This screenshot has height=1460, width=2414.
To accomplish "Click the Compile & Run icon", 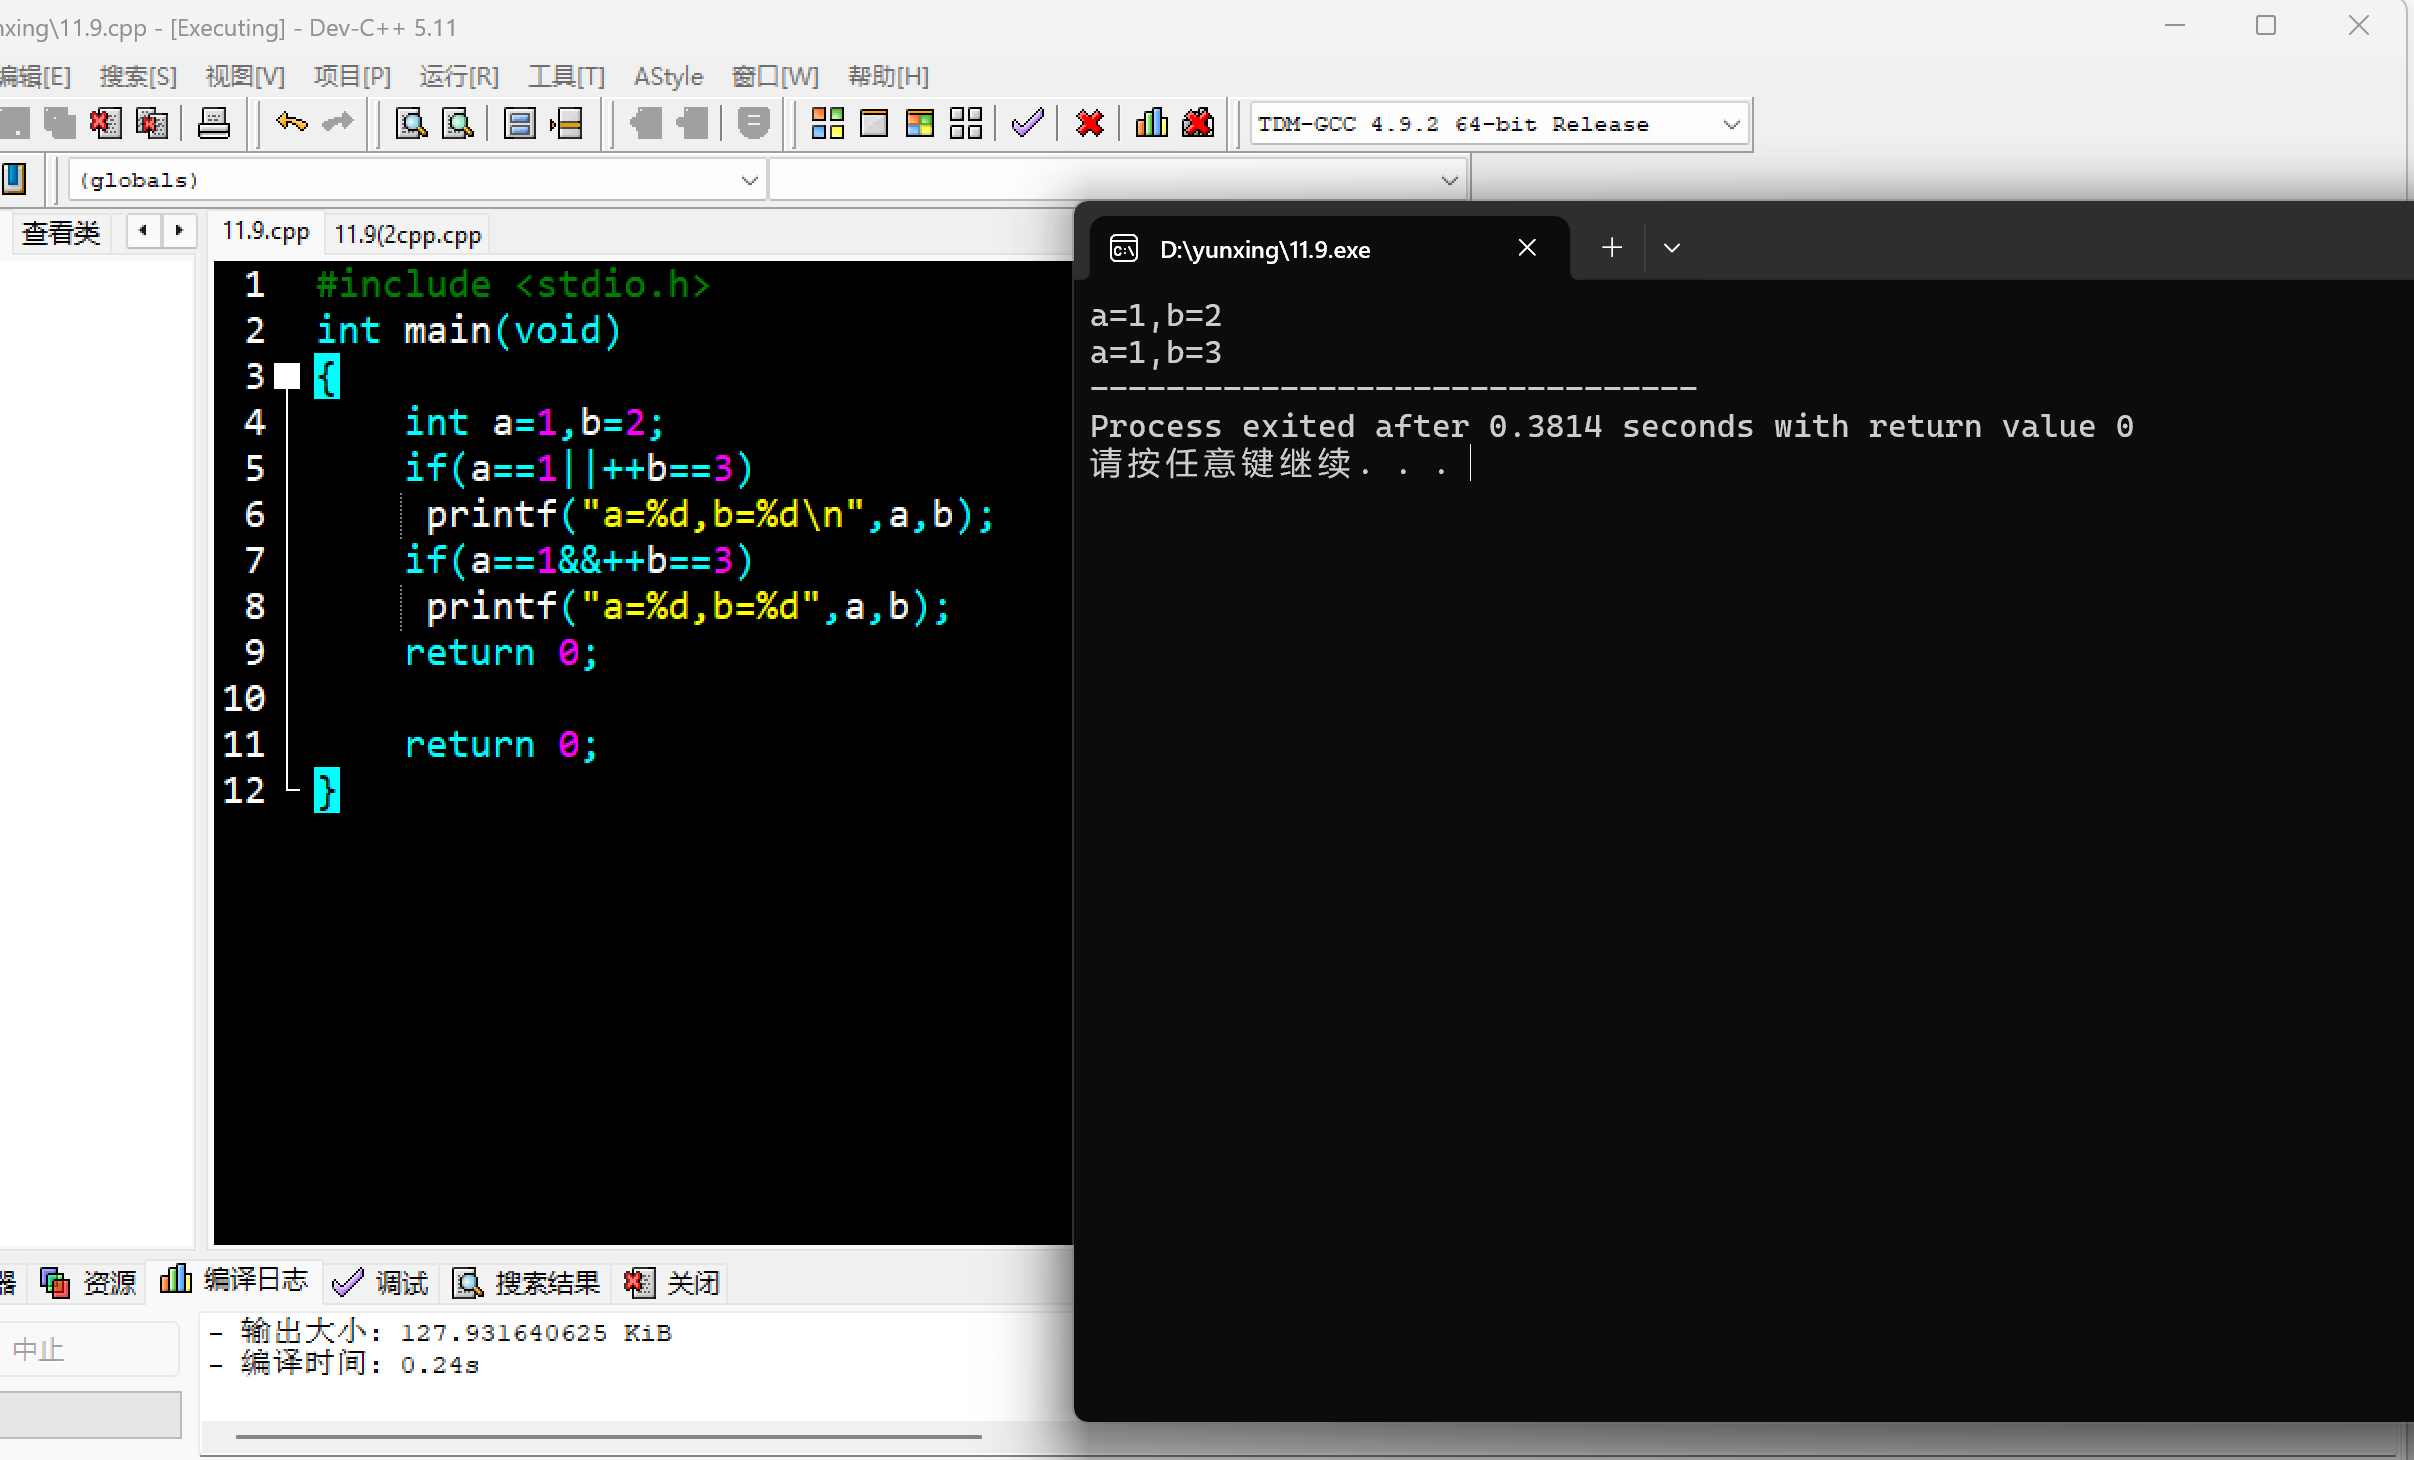I will [919, 124].
